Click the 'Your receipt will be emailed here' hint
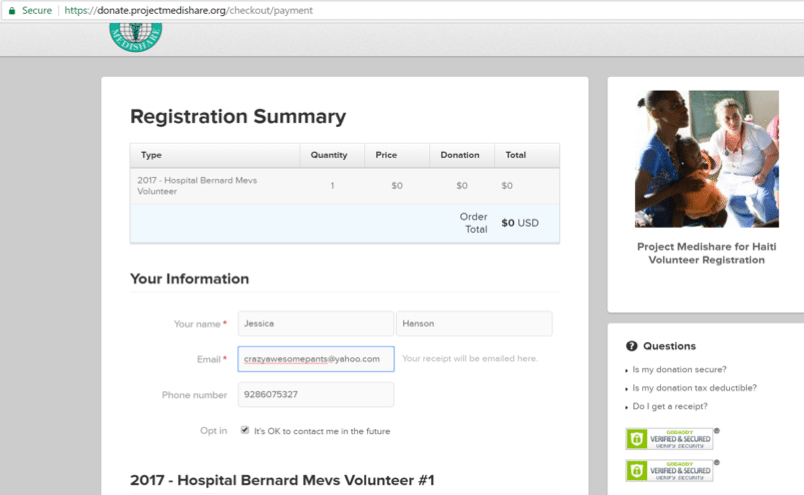 (x=470, y=359)
